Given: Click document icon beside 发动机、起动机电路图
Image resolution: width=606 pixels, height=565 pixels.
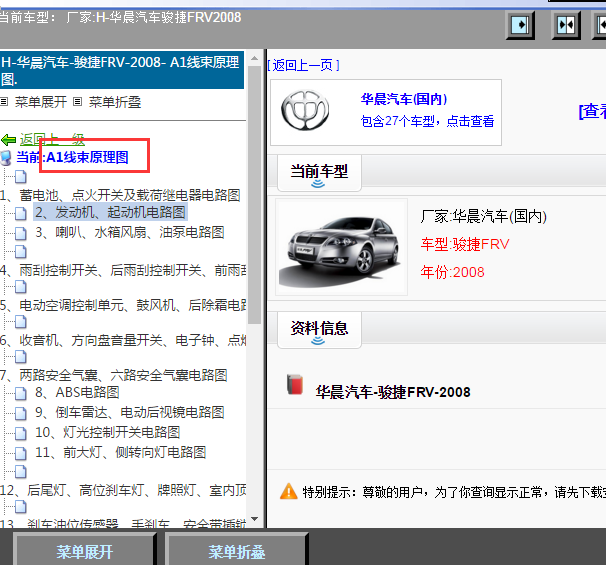Looking at the screenshot, I should click(20, 213).
